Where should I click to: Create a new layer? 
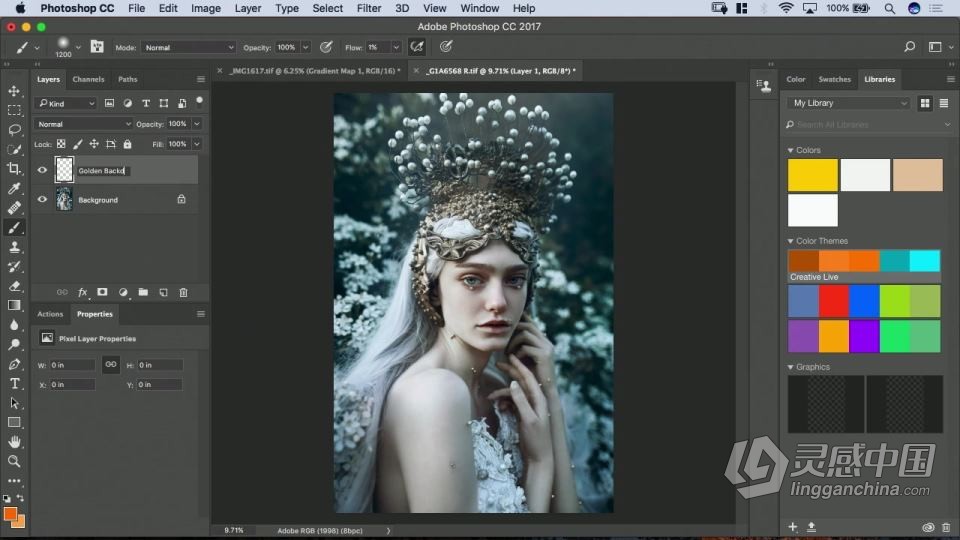point(163,293)
